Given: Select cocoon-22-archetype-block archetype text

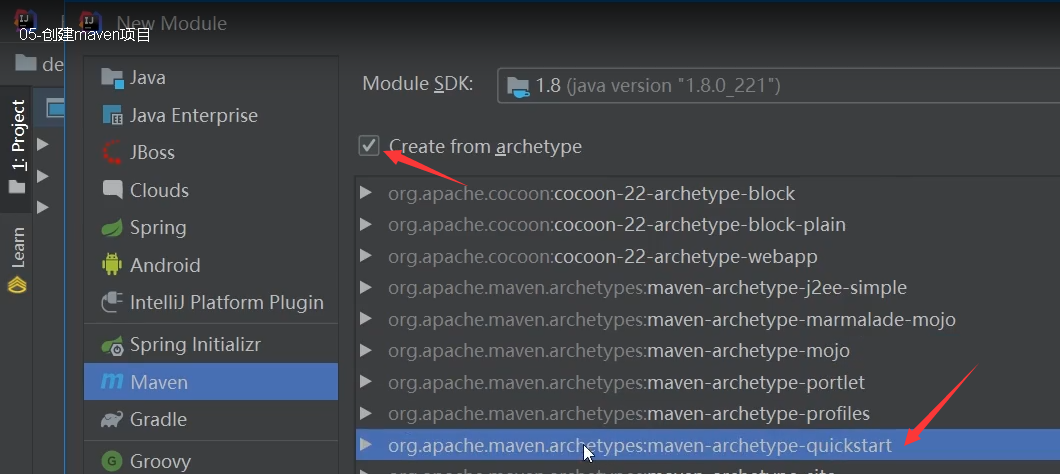Looking at the screenshot, I should tap(592, 194).
